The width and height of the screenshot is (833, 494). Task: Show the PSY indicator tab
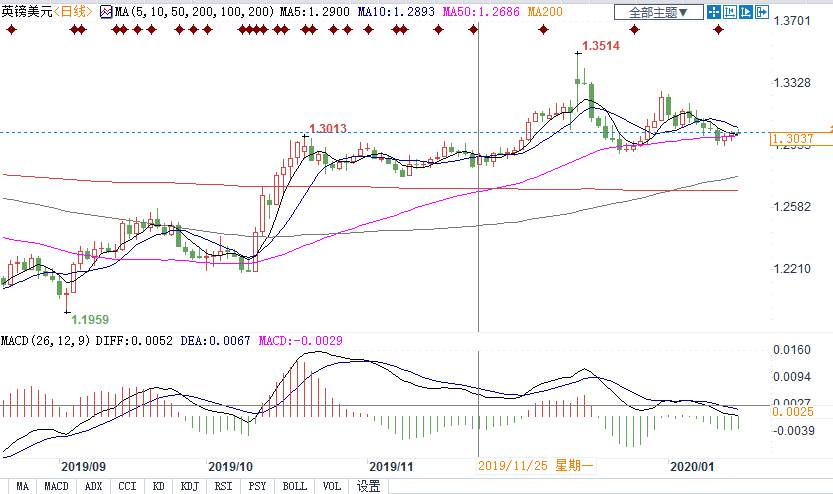coord(258,486)
